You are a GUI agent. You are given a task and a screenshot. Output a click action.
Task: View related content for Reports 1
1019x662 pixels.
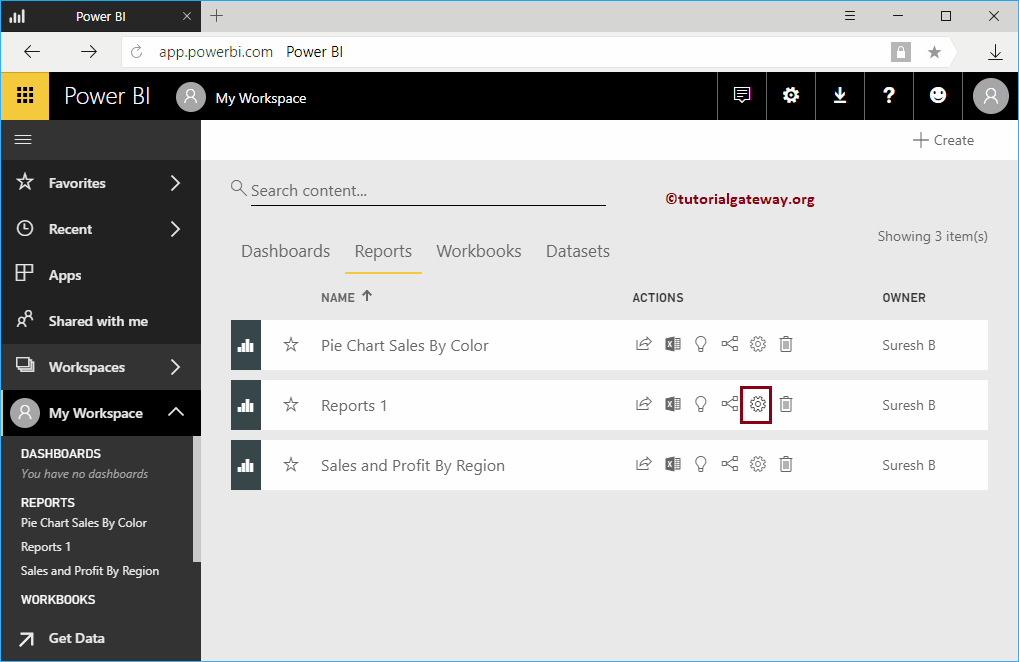click(x=729, y=404)
